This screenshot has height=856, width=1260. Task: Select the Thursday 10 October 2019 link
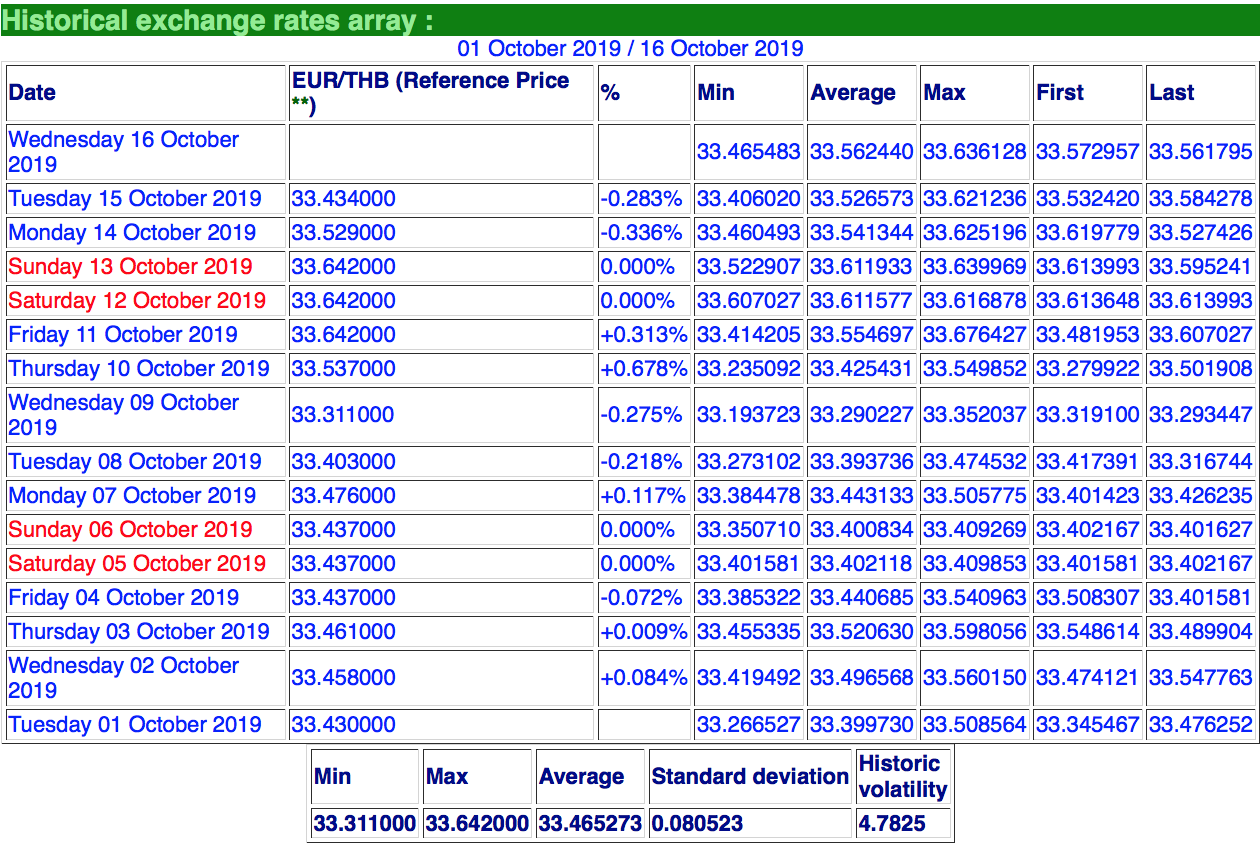point(139,369)
